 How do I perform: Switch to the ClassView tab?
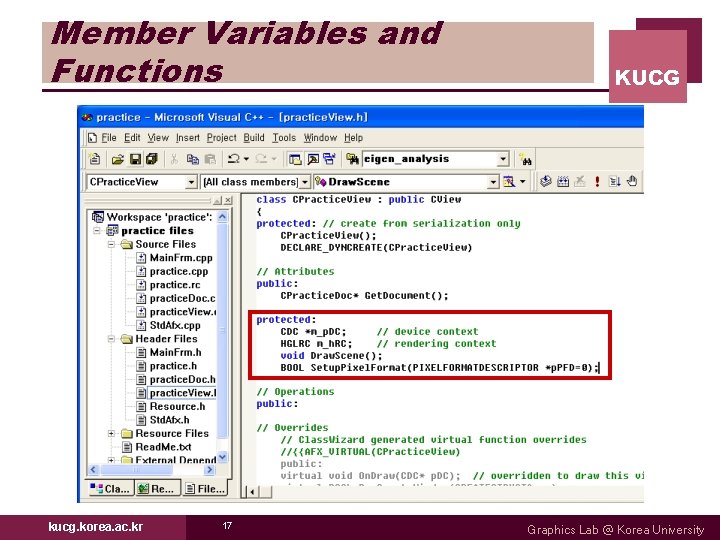(110, 489)
